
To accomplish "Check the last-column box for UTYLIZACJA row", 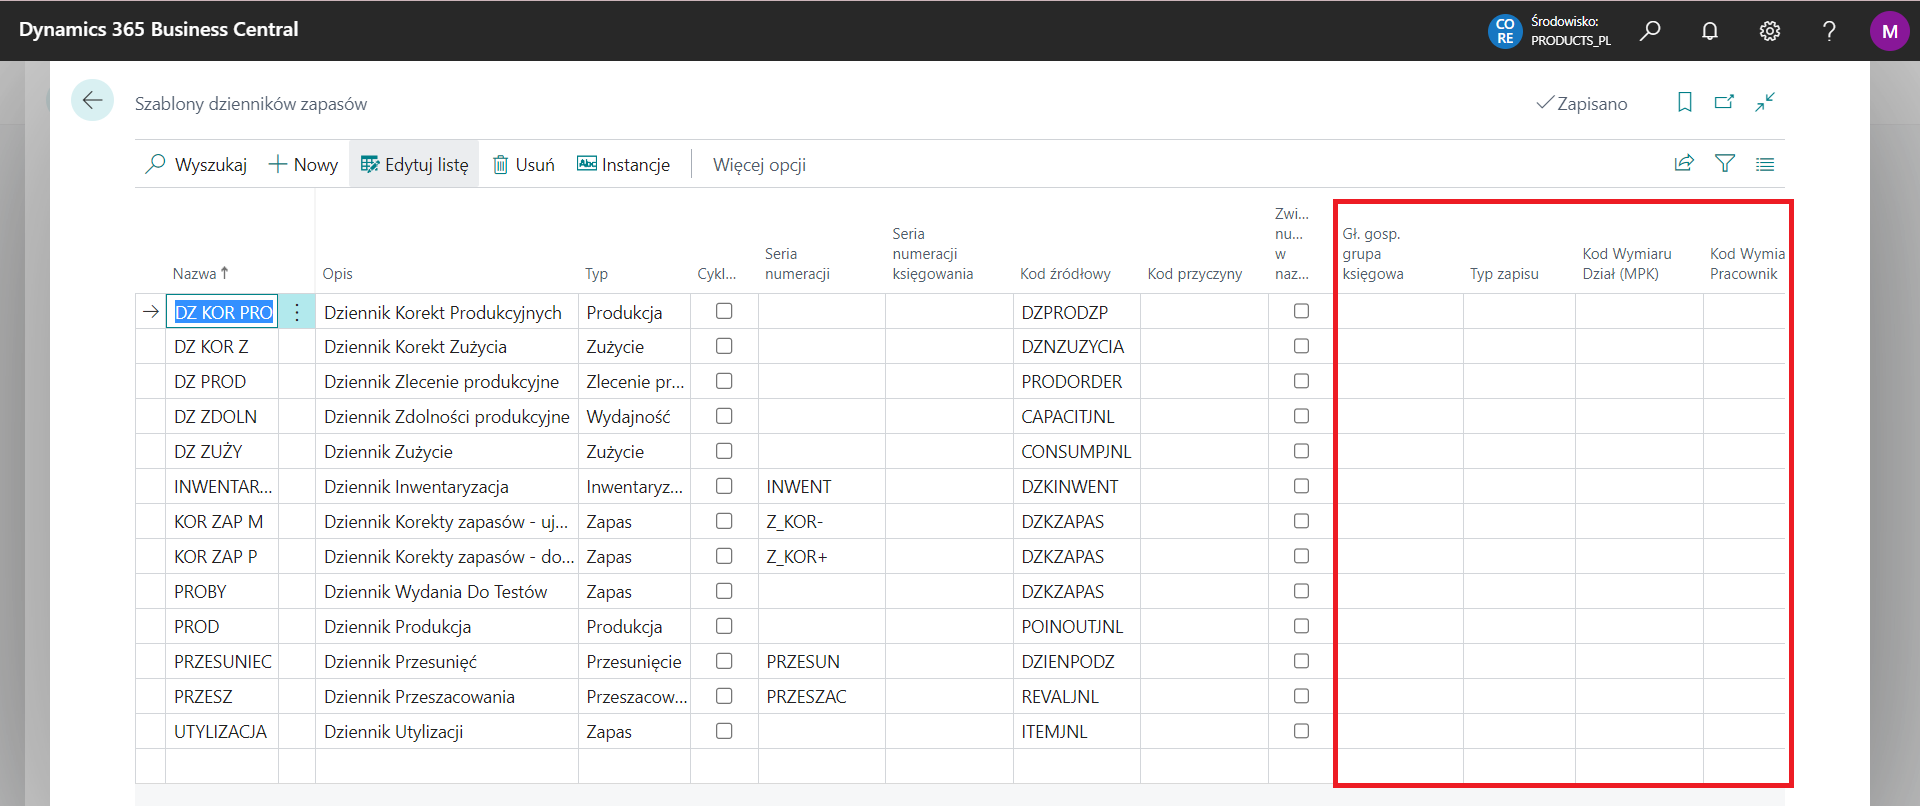I will click(x=1301, y=731).
